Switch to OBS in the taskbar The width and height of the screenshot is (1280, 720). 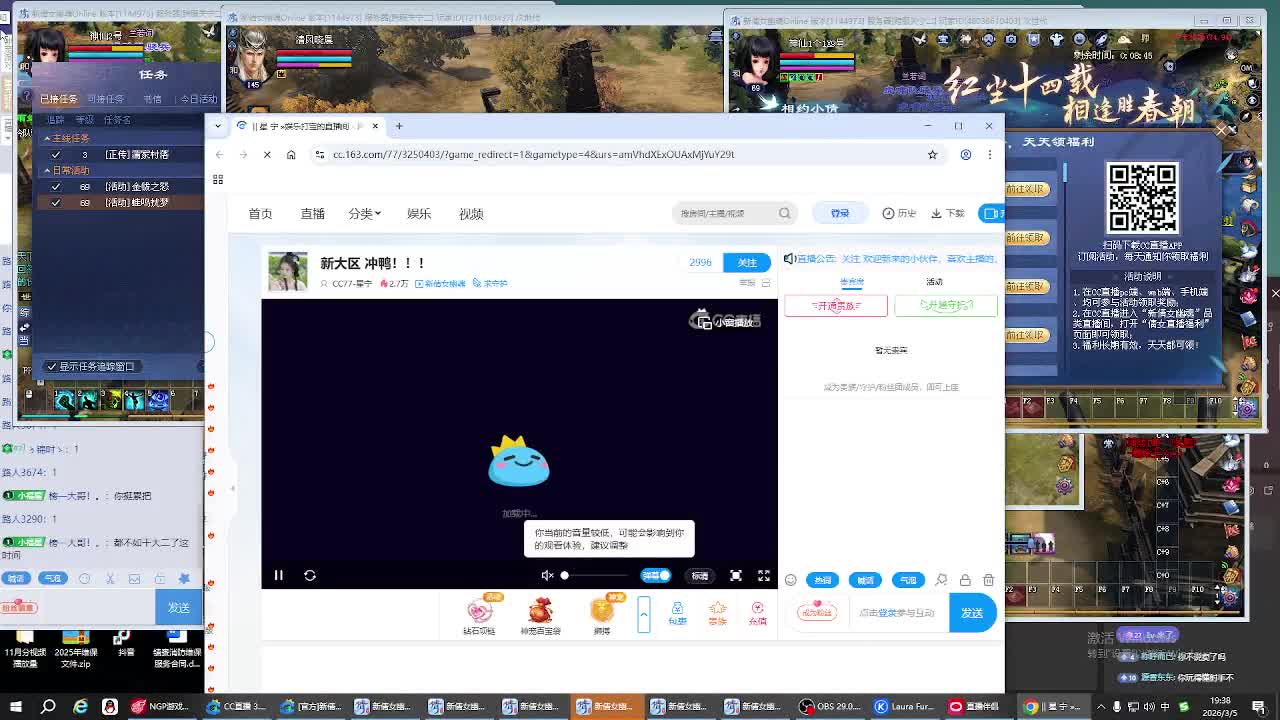(832, 707)
